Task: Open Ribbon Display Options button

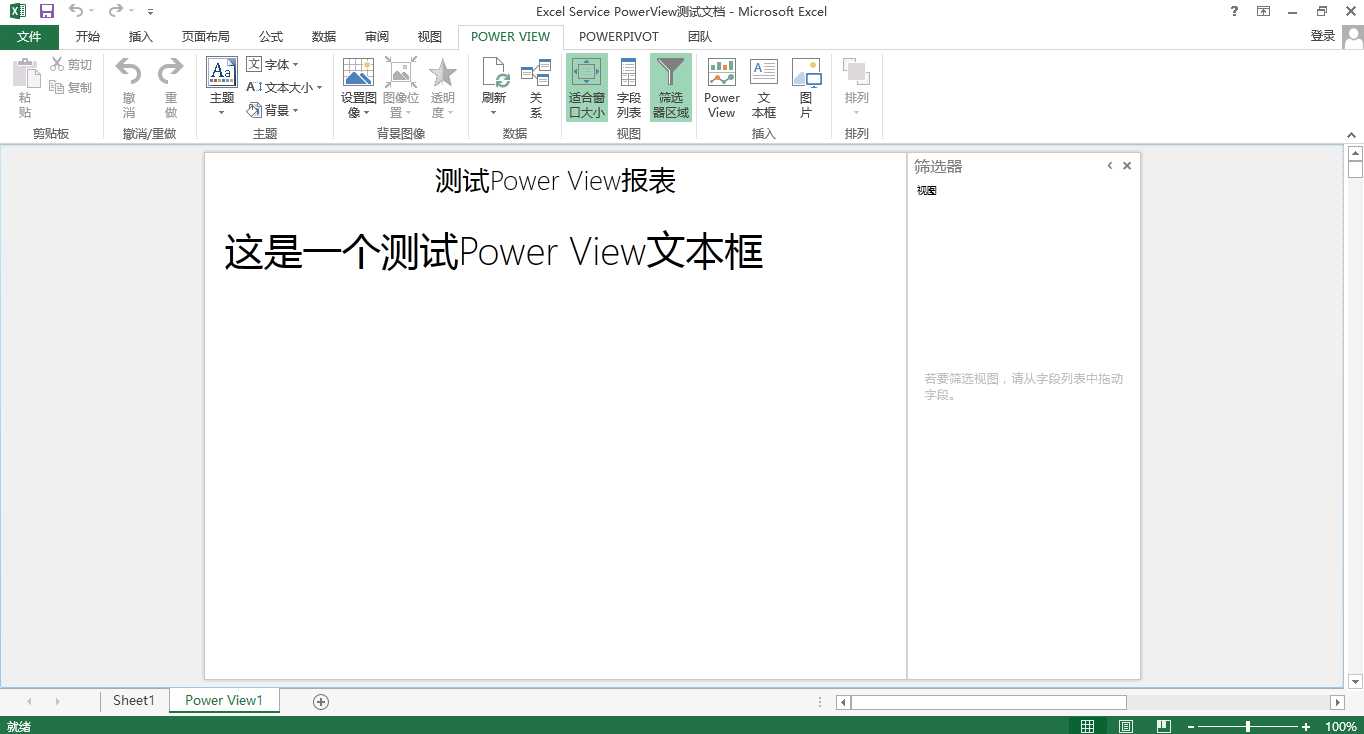Action: tap(1264, 11)
